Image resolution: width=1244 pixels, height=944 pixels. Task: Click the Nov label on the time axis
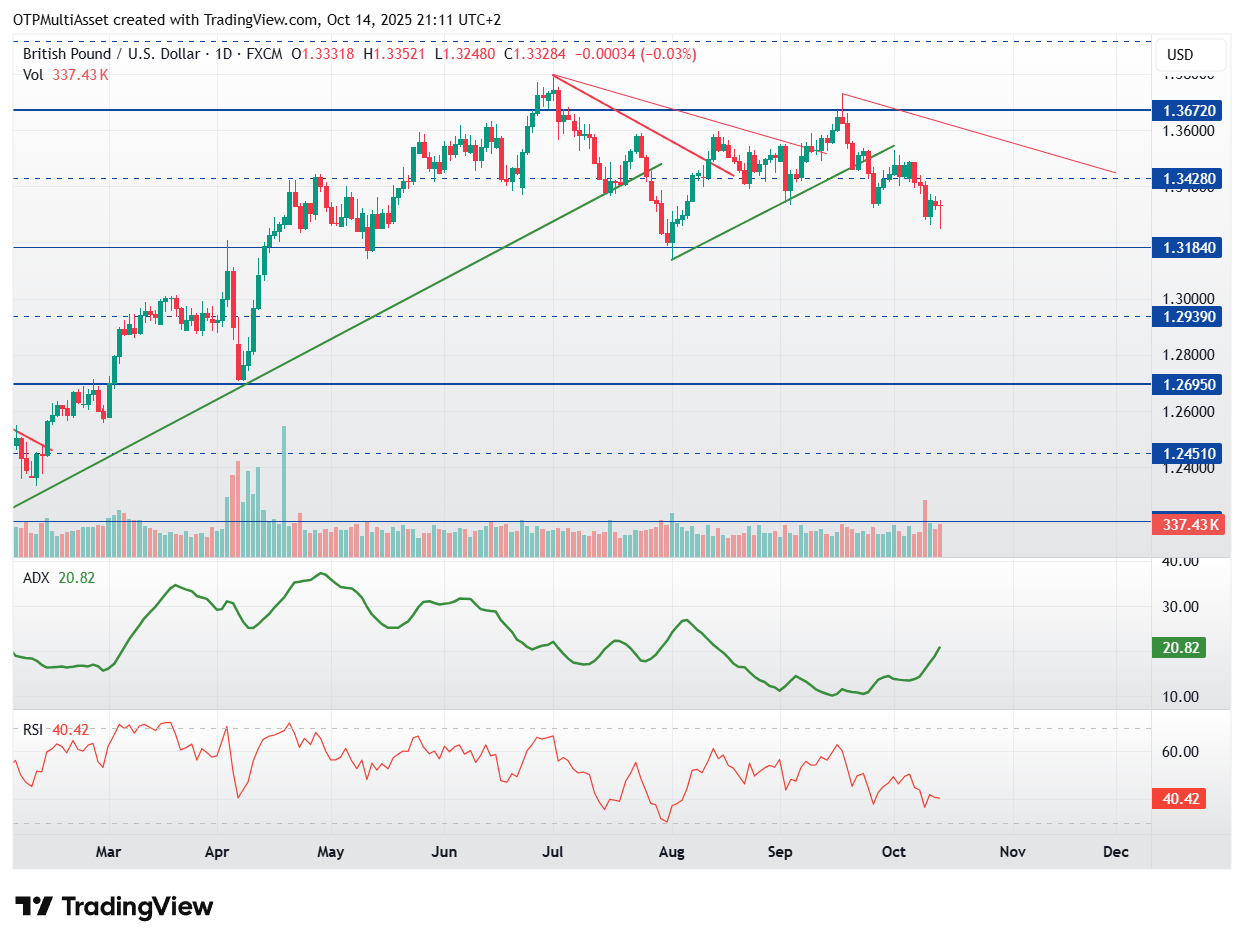(1013, 852)
